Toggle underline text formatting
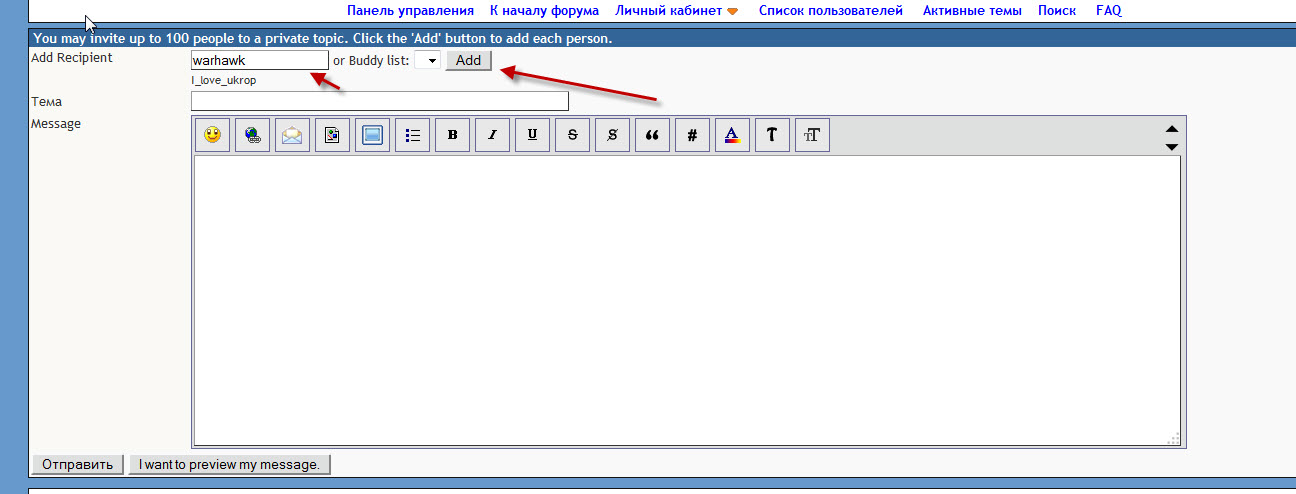 tap(532, 135)
